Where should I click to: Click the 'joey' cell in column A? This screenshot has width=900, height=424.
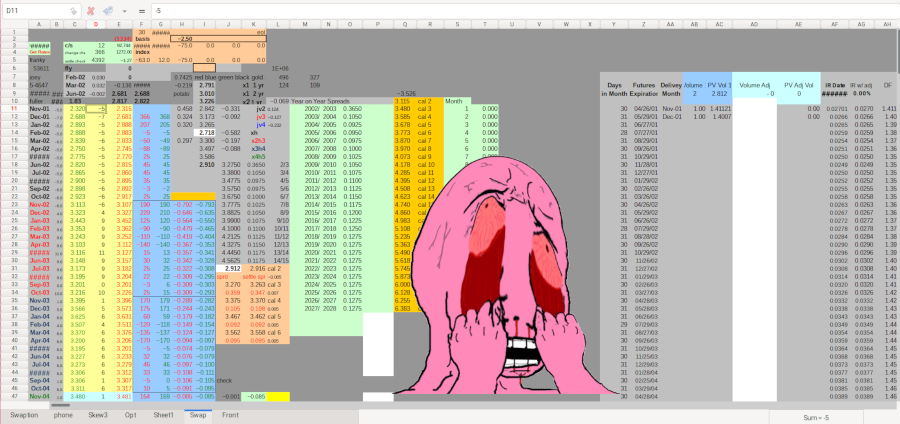click(x=39, y=77)
